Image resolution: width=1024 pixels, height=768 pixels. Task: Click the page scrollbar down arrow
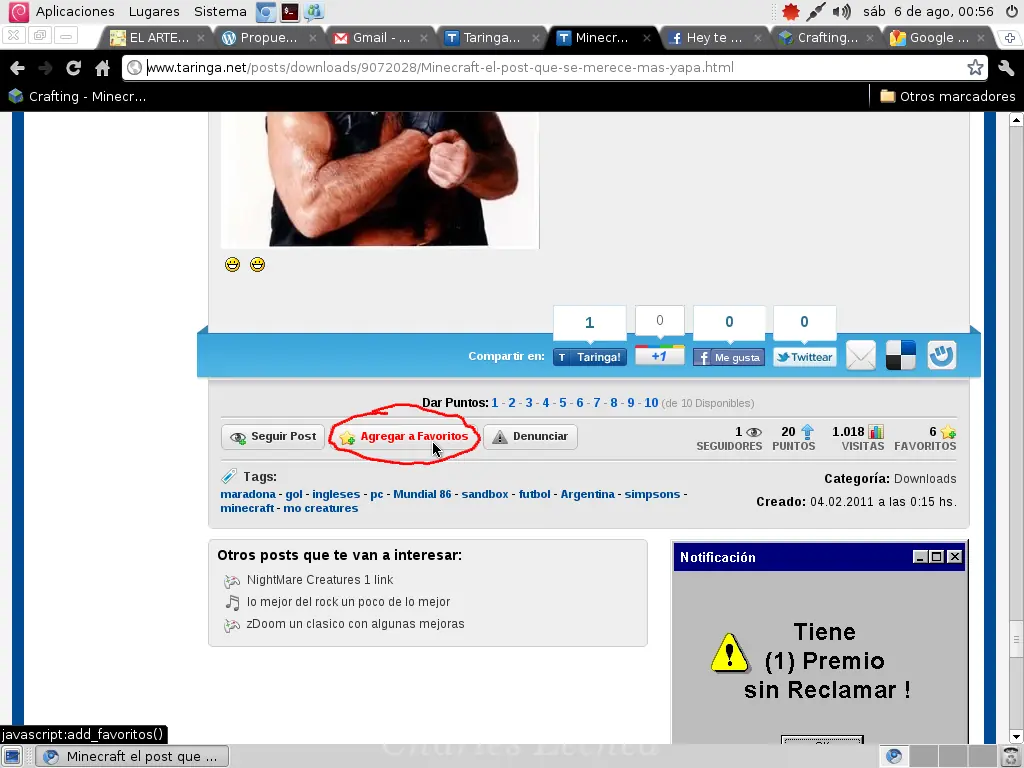pyautogui.click(x=1016, y=737)
